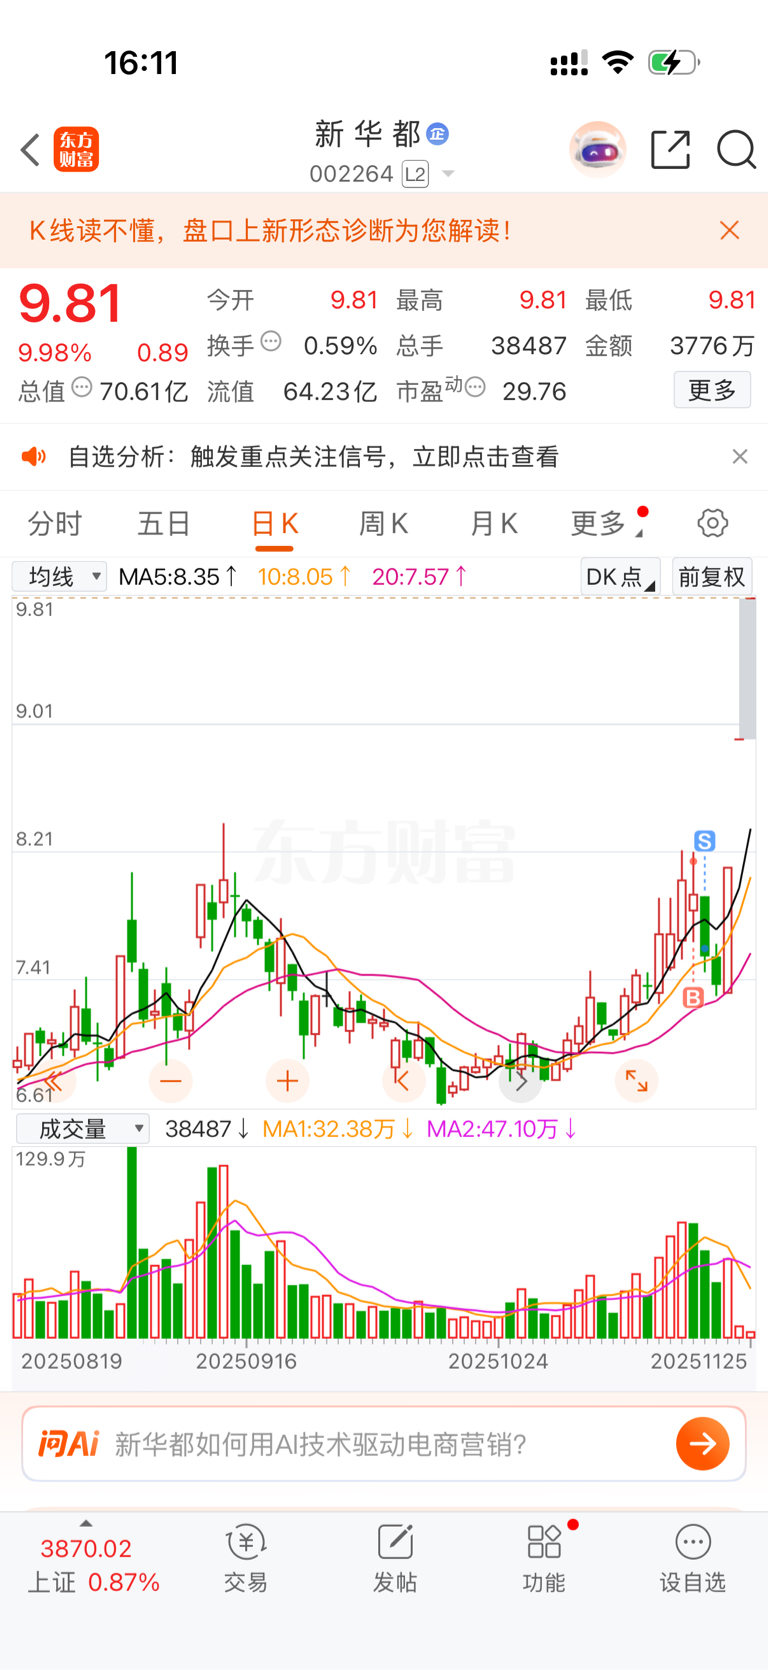Send the AI question with orange arrow
Viewport: 768px width, 1670px height.
tap(703, 1444)
